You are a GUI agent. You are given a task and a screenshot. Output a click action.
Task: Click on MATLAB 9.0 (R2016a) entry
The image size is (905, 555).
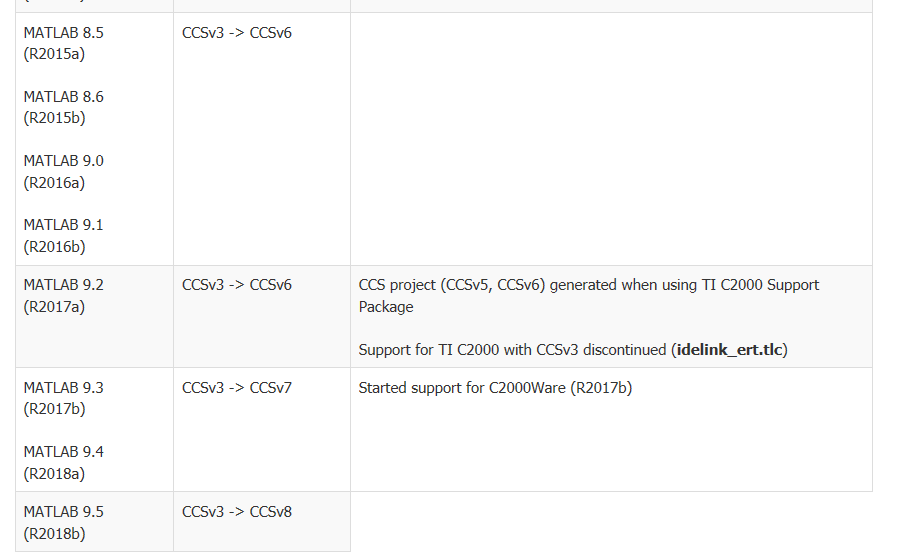click(63, 171)
